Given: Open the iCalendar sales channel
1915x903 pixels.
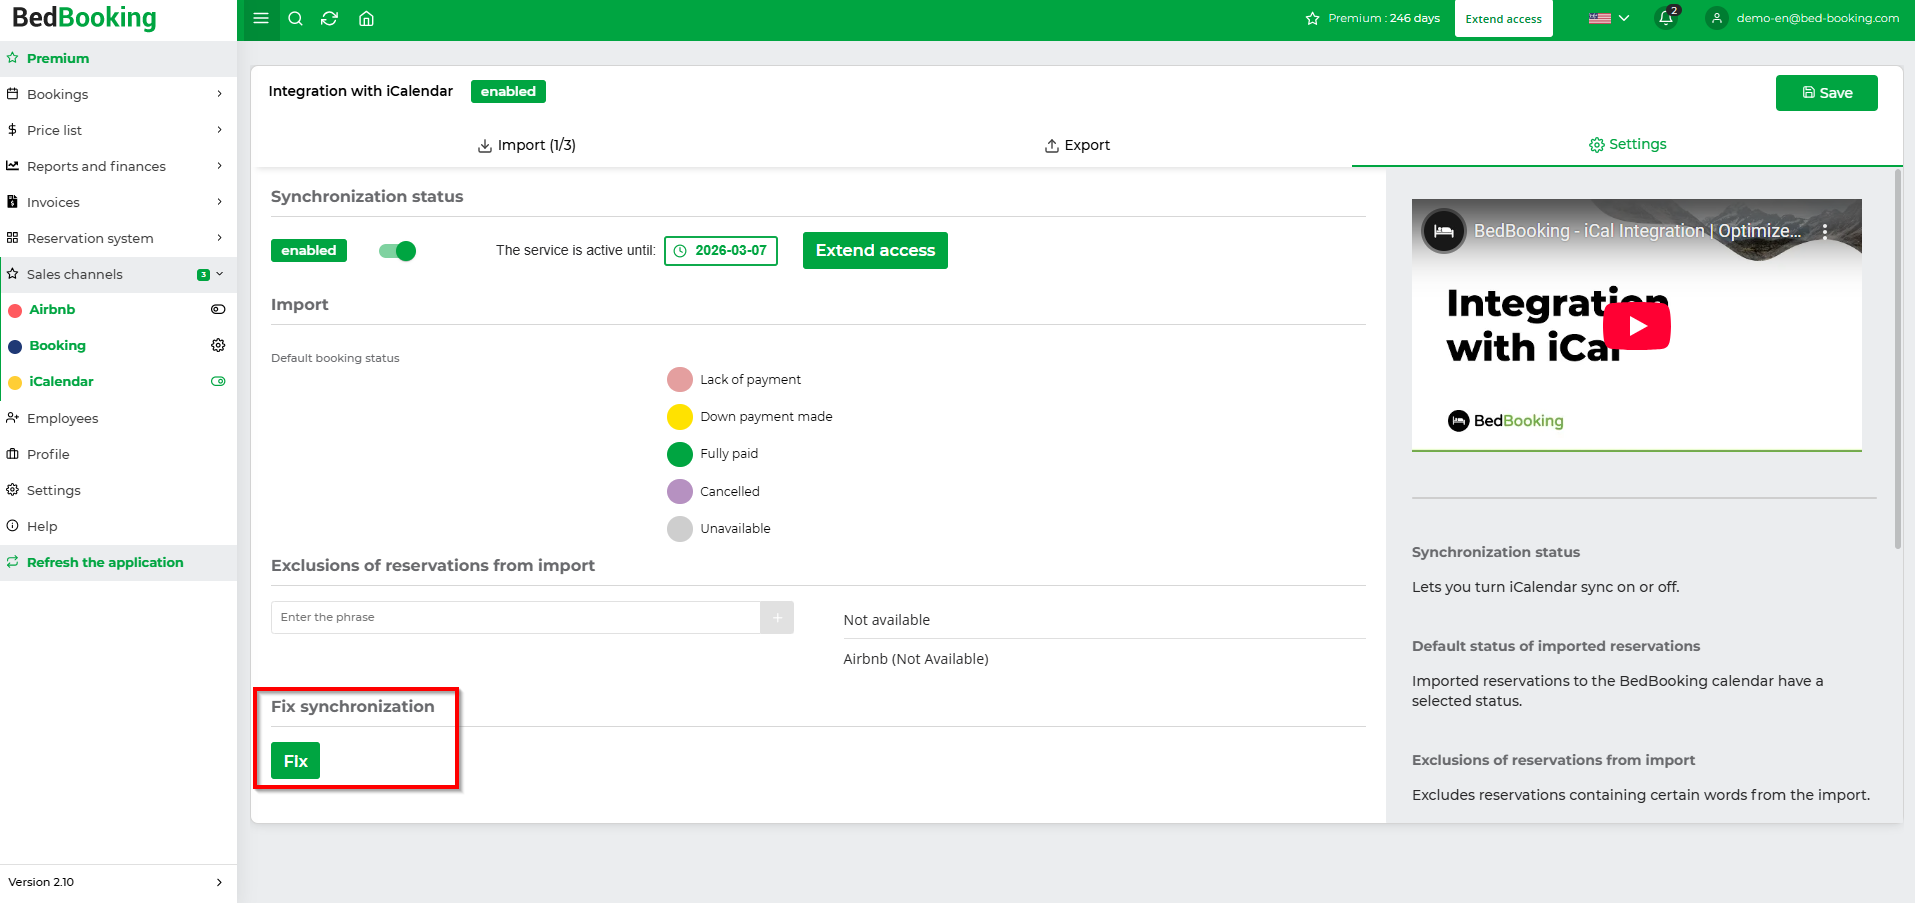Looking at the screenshot, I should coord(61,381).
